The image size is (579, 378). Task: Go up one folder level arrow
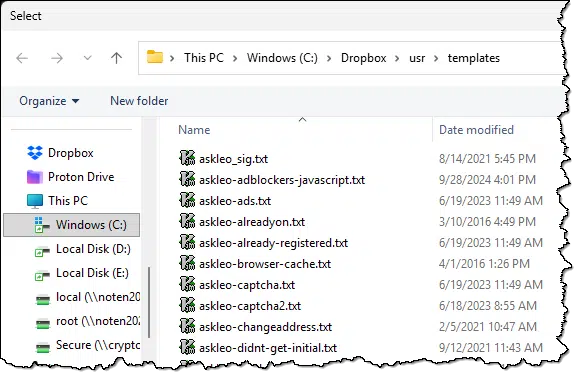(117, 58)
